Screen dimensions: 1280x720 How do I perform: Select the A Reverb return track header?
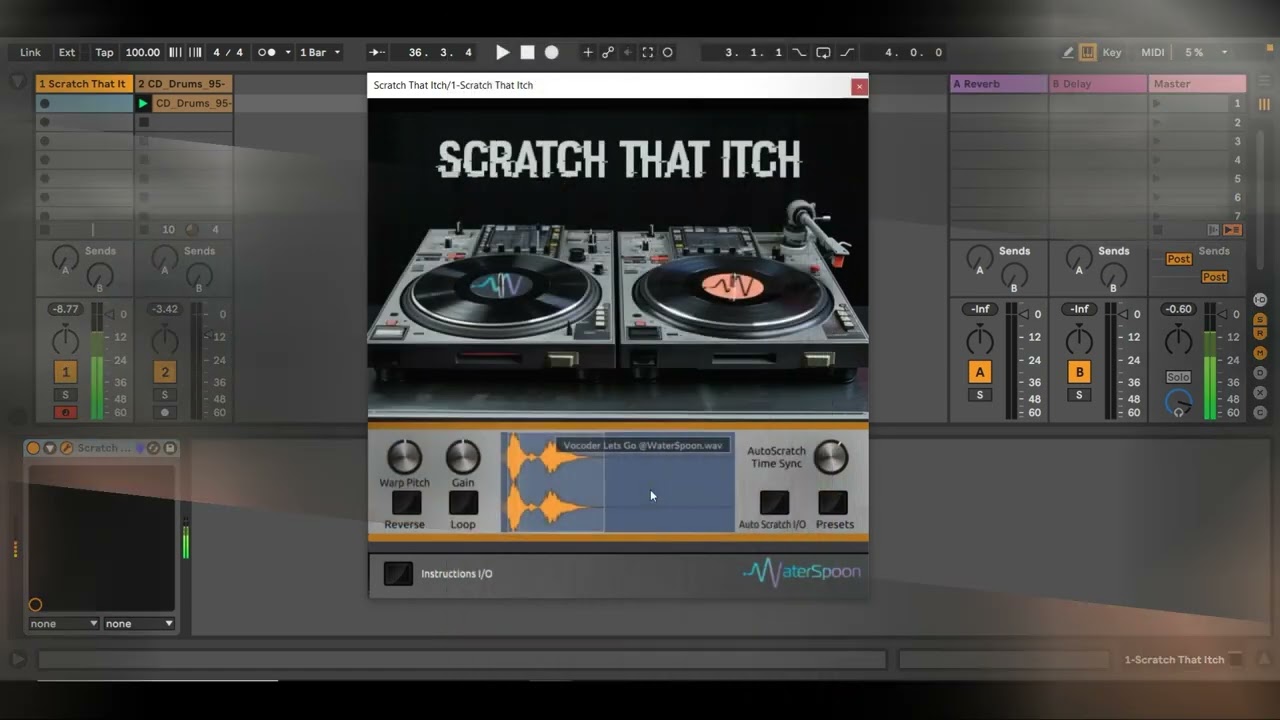pyautogui.click(x=998, y=84)
